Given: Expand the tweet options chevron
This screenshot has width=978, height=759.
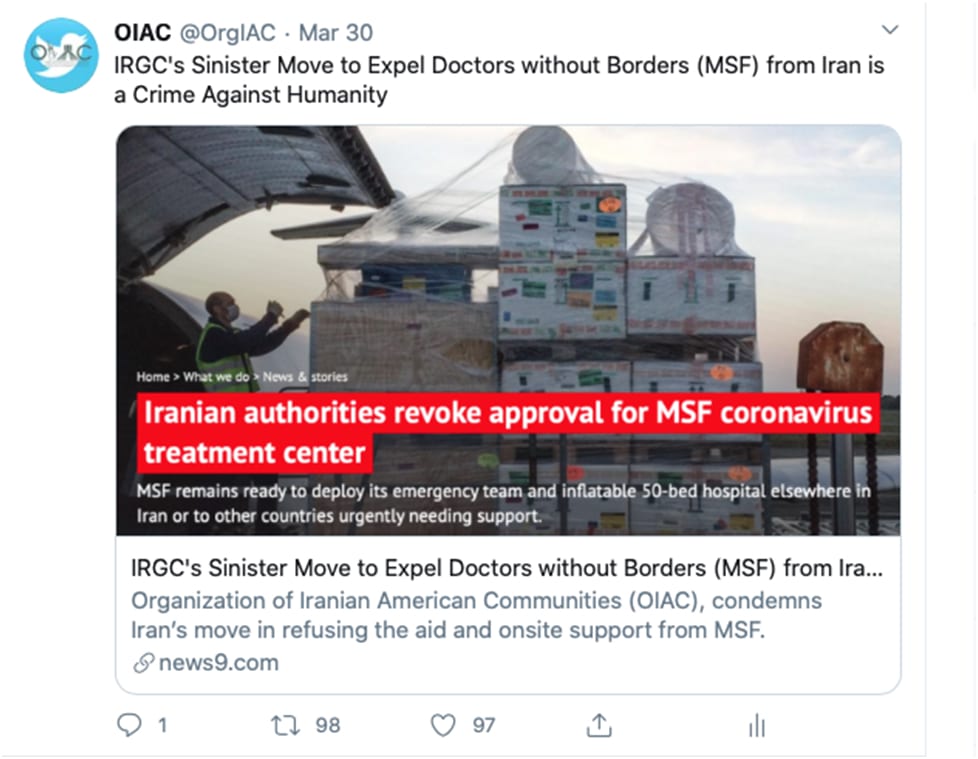Looking at the screenshot, I should point(889,30).
